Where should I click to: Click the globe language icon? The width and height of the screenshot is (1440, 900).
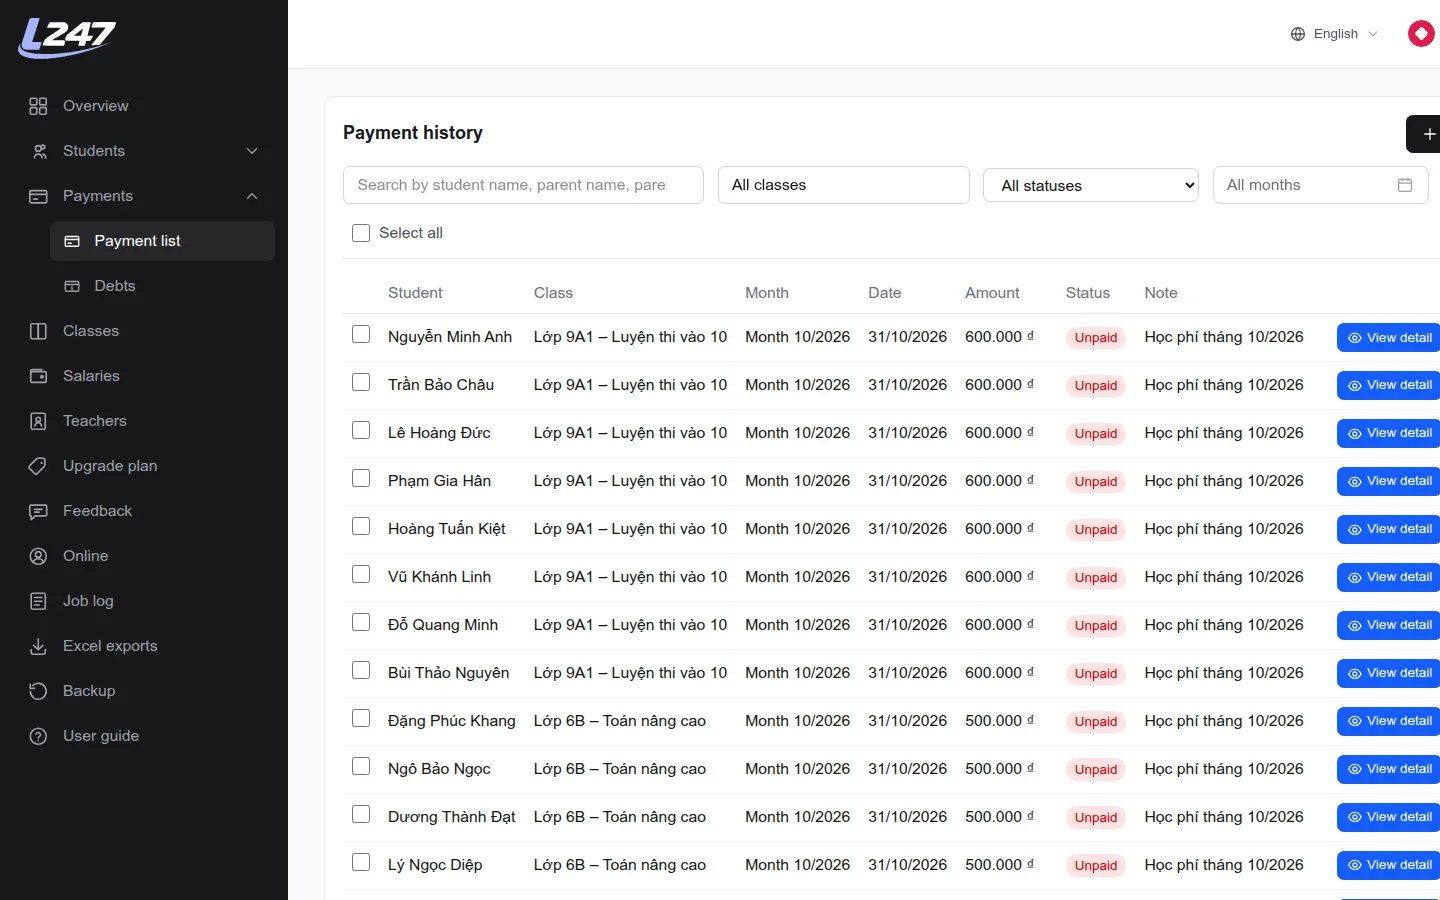point(1298,34)
